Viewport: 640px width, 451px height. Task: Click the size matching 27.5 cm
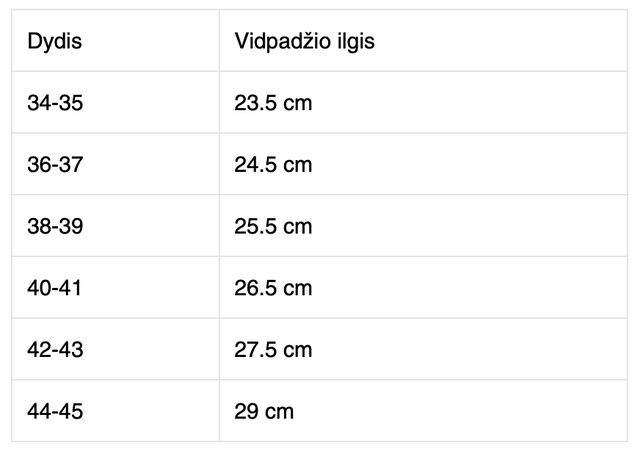click(x=56, y=350)
